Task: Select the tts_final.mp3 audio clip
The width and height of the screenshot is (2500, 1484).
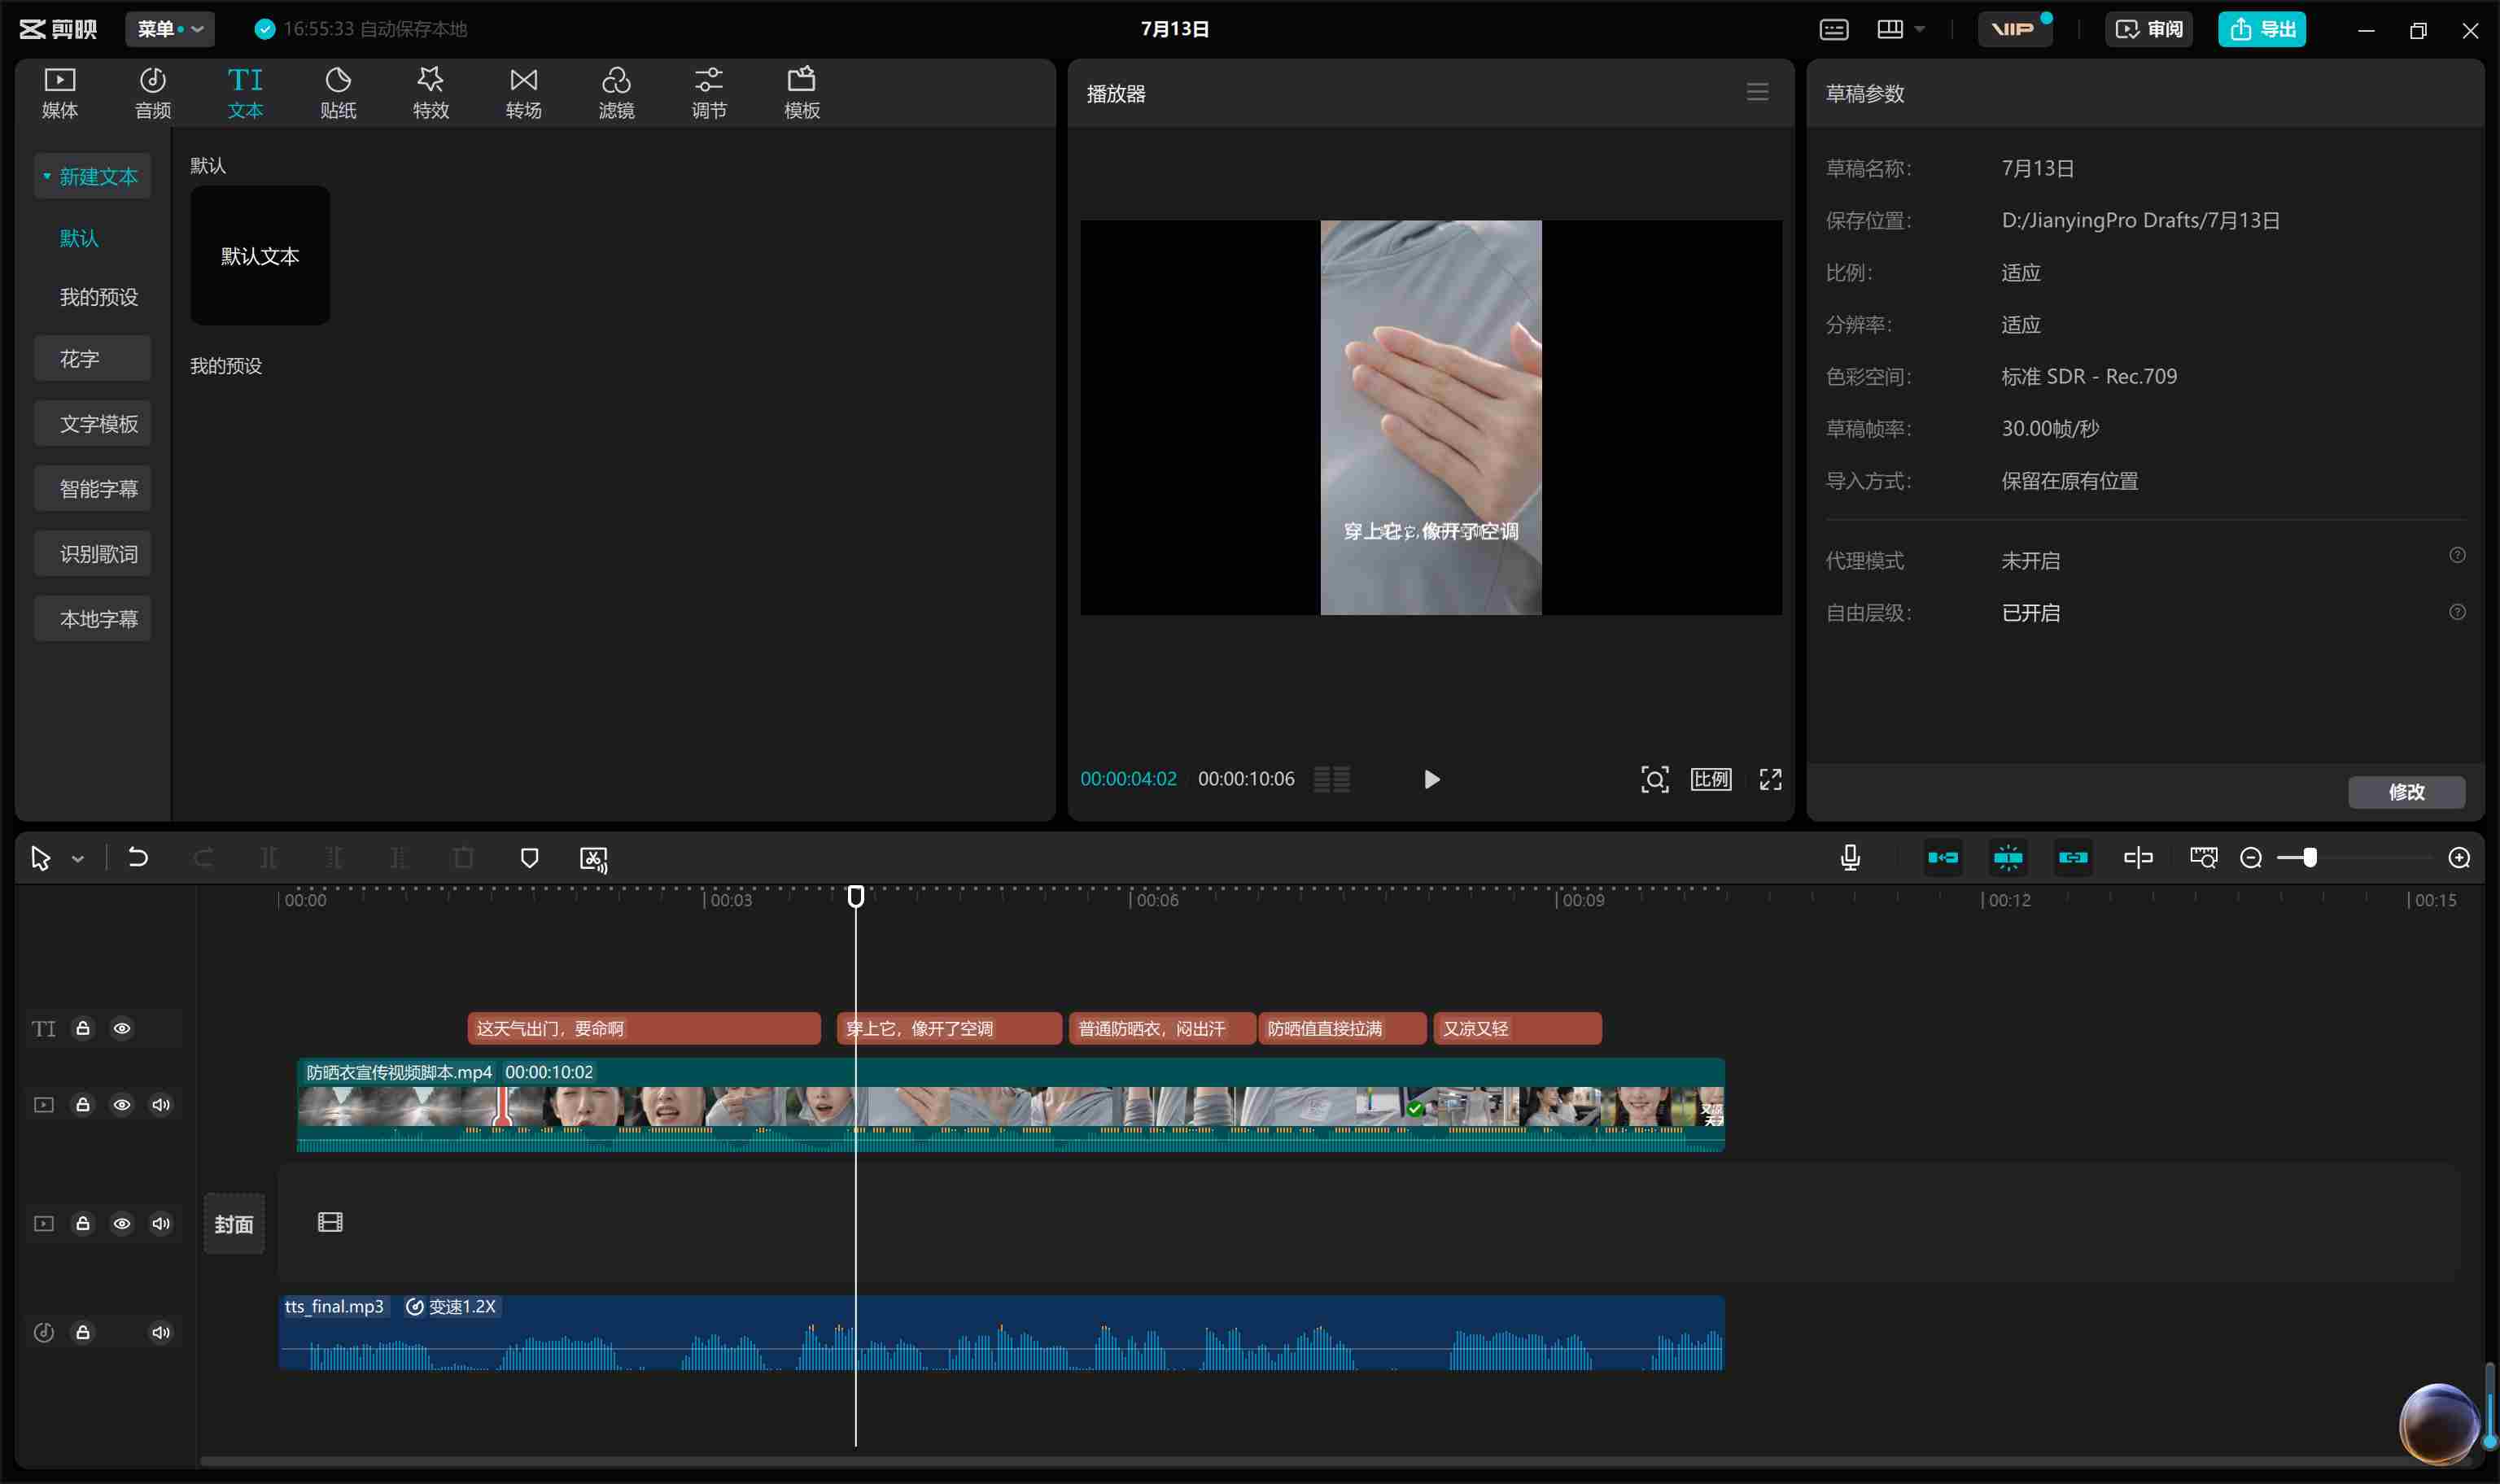Action: point(1001,1333)
